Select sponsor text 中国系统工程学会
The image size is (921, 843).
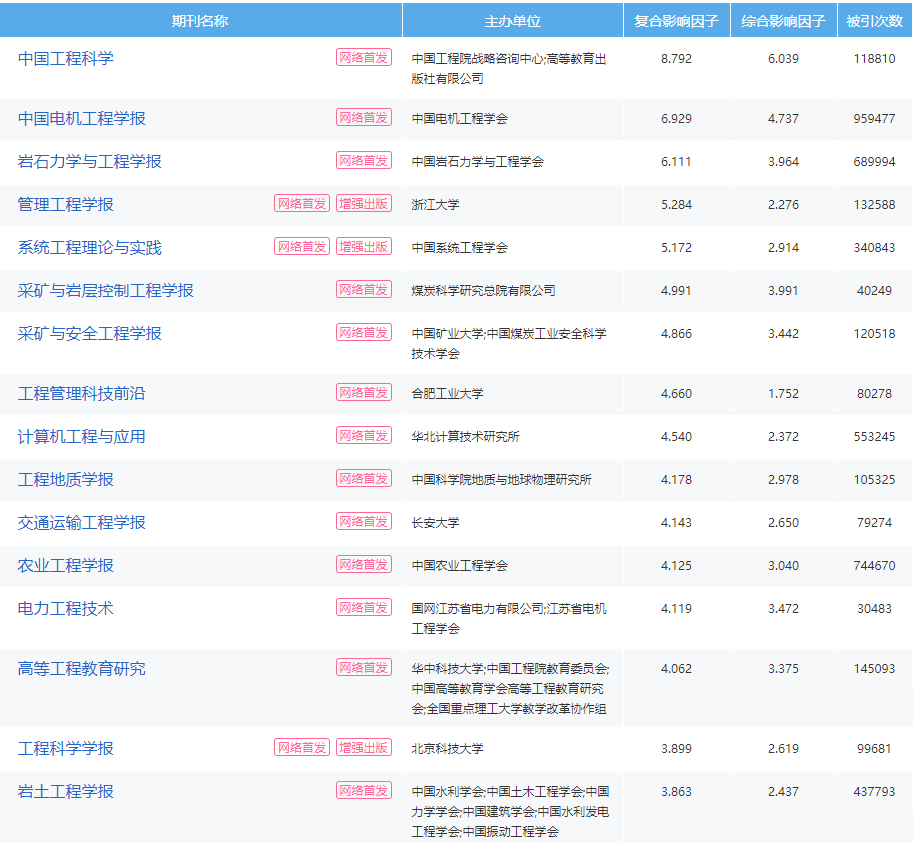(460, 247)
